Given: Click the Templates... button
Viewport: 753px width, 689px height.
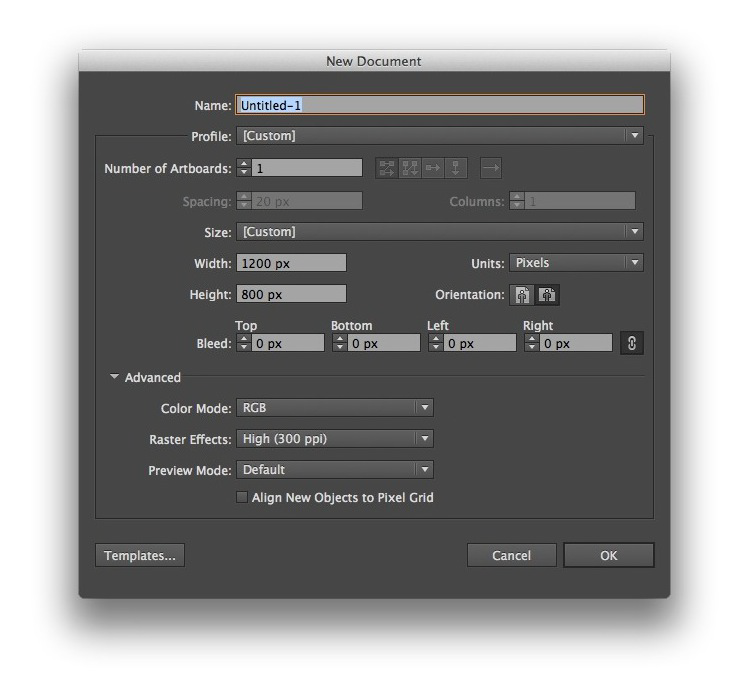Looking at the screenshot, I should click(140, 556).
